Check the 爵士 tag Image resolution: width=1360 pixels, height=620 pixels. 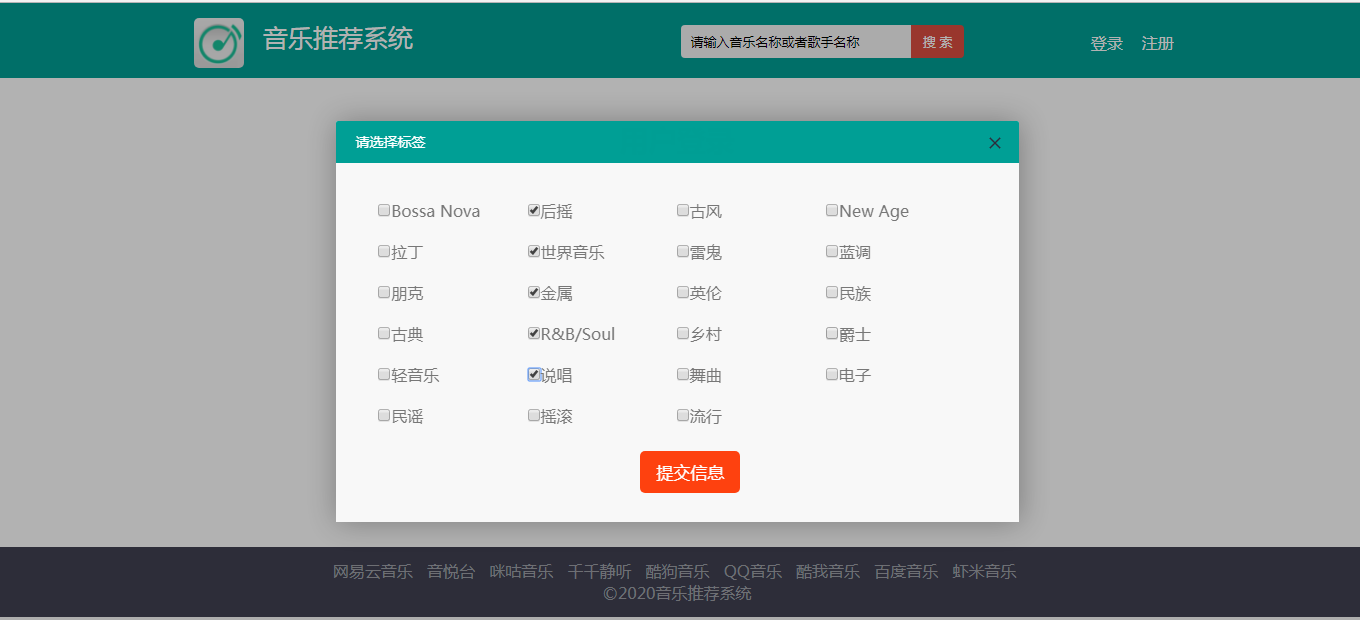click(831, 333)
